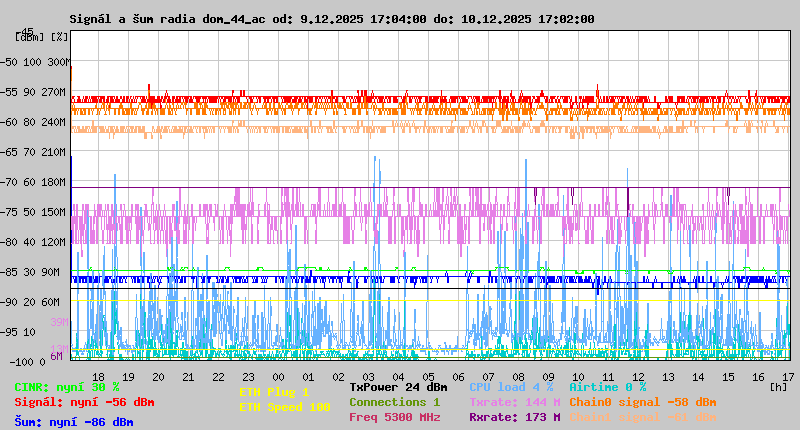Click the '210M' y-axis label
Image resolution: width=800 pixels, height=430 pixels.
click(53, 152)
